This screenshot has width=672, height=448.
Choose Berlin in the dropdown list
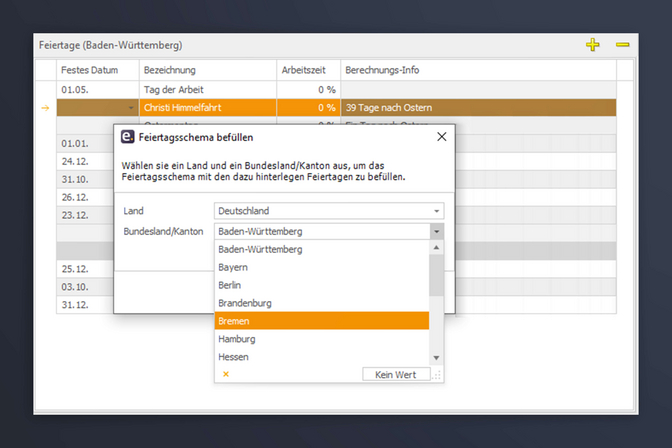pyautogui.click(x=321, y=286)
